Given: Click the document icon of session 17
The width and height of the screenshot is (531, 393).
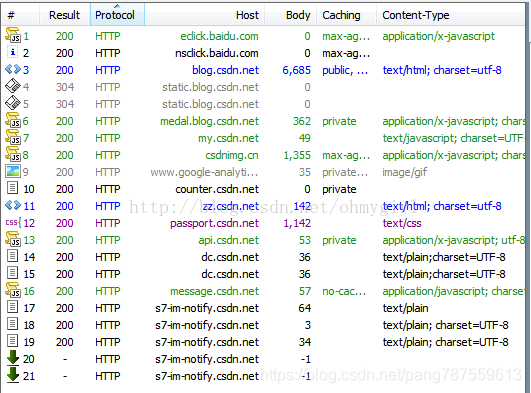Looking at the screenshot, I should click(x=13, y=307).
